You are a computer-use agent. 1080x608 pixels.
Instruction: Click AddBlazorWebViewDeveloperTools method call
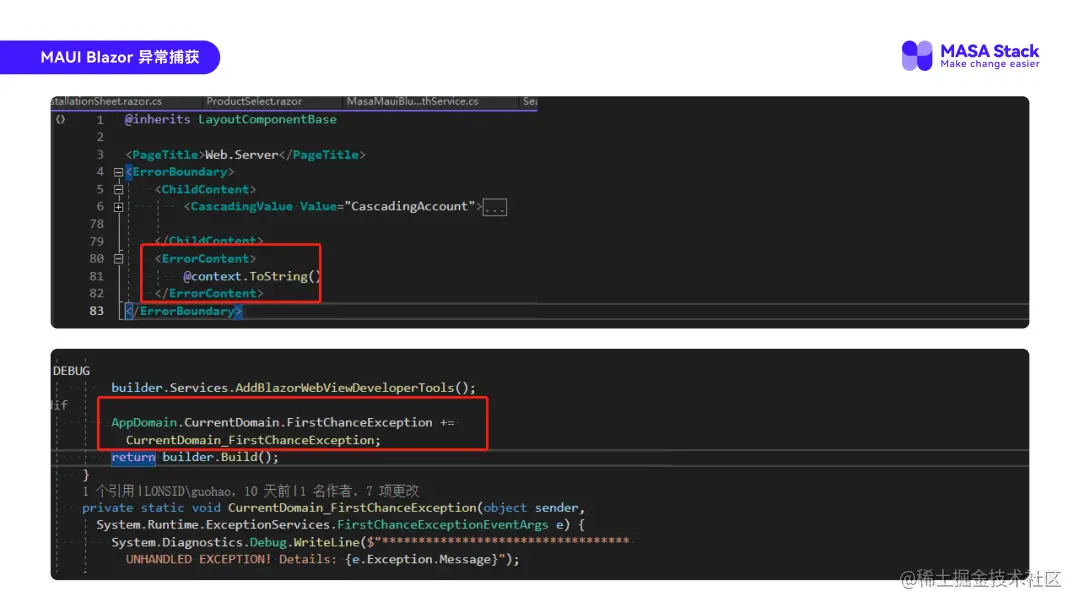click(344, 388)
